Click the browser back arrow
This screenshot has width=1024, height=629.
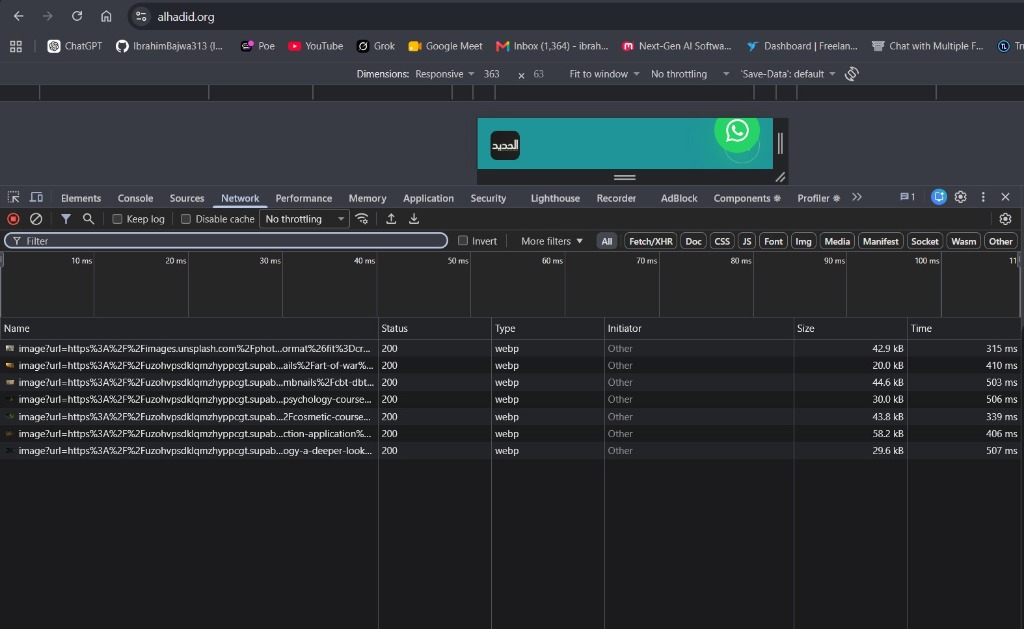coord(18,16)
